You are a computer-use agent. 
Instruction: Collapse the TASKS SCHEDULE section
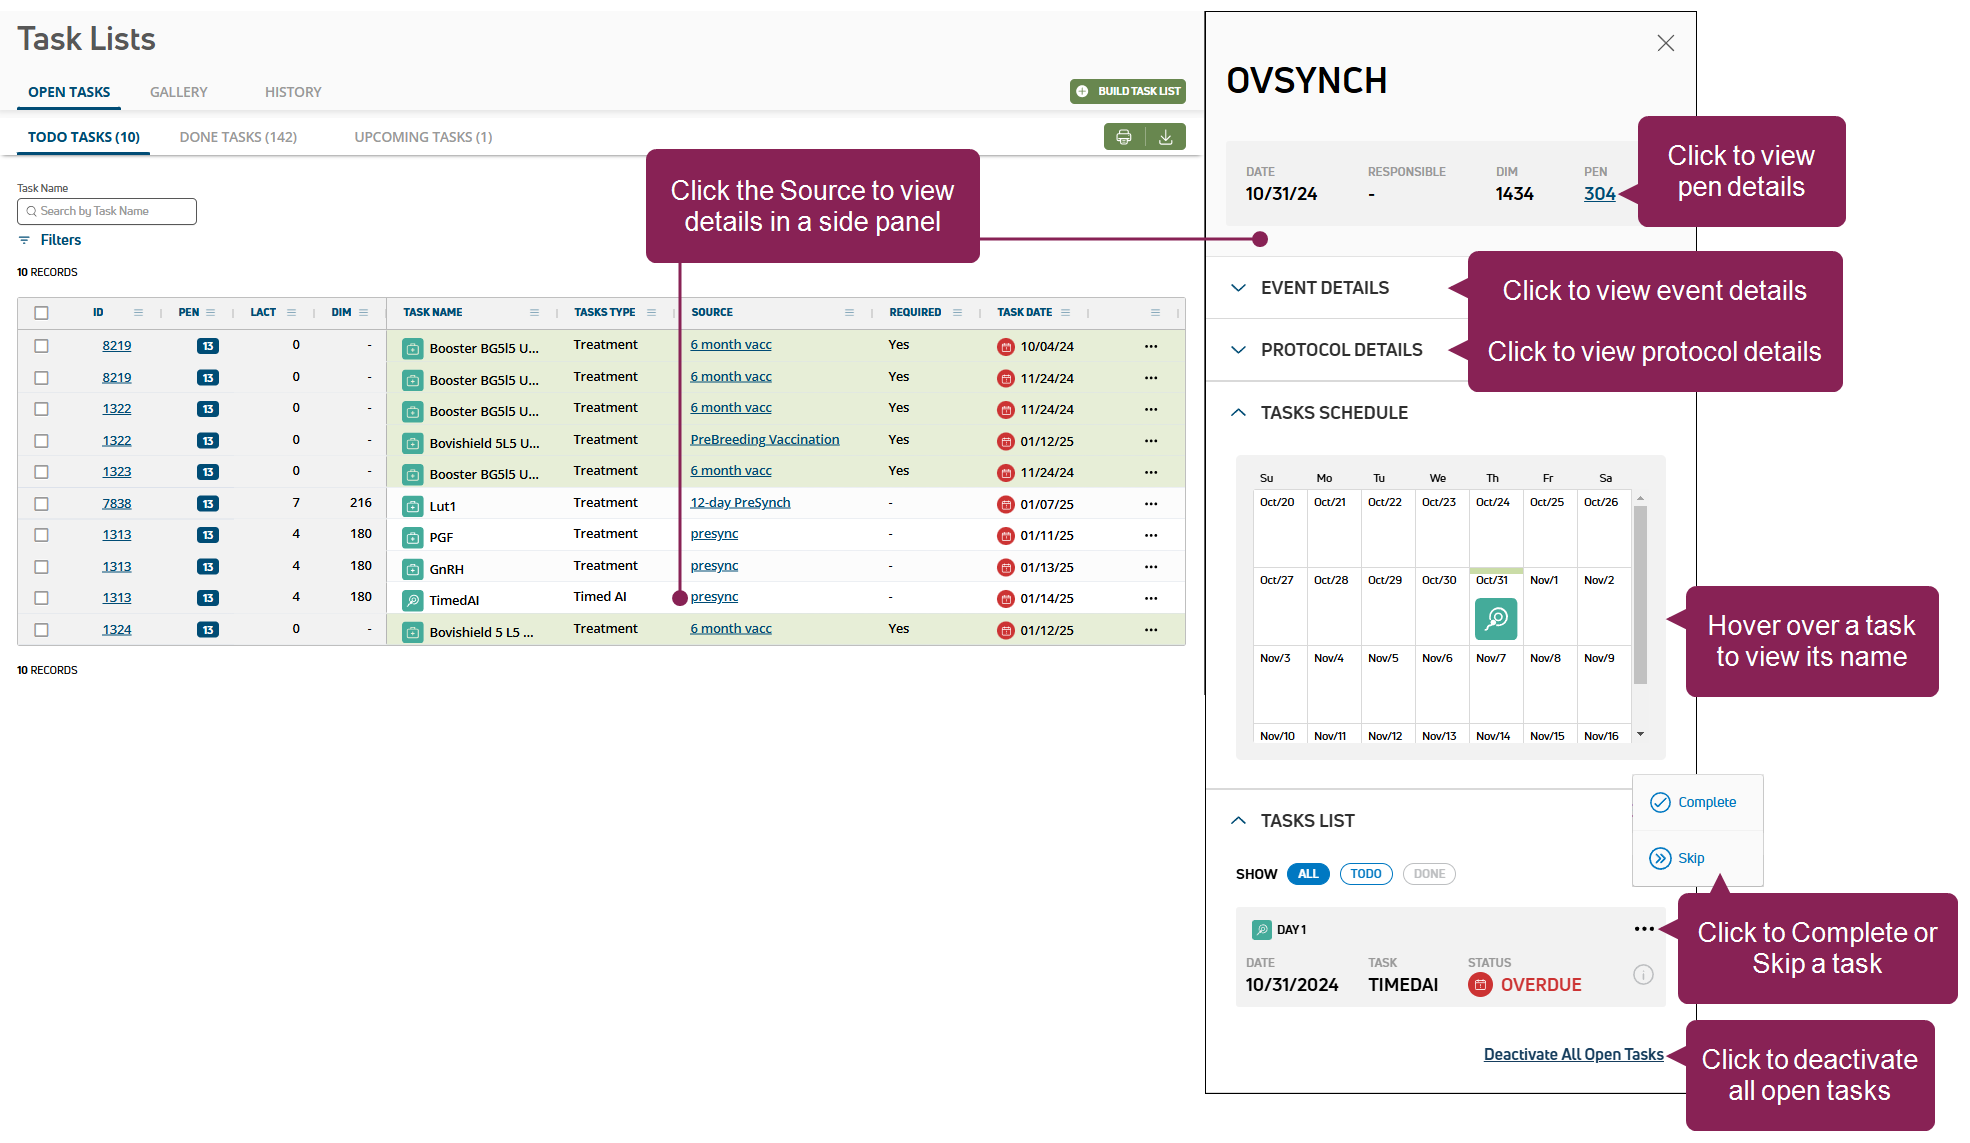[x=1238, y=412]
